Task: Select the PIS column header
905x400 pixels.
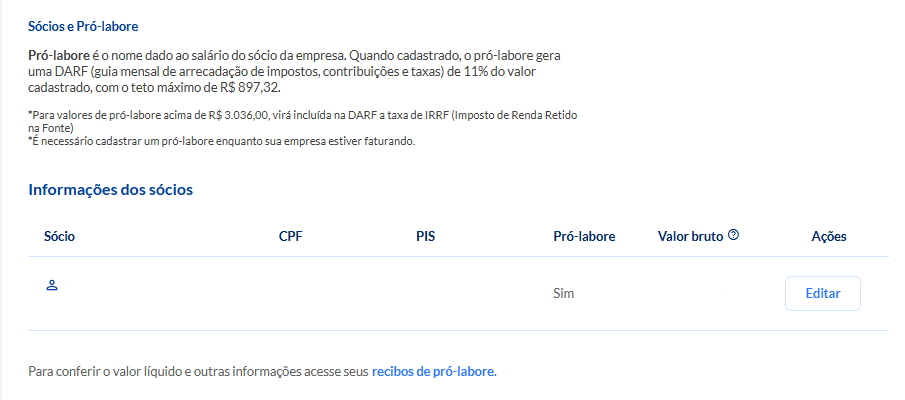Action: 425,236
